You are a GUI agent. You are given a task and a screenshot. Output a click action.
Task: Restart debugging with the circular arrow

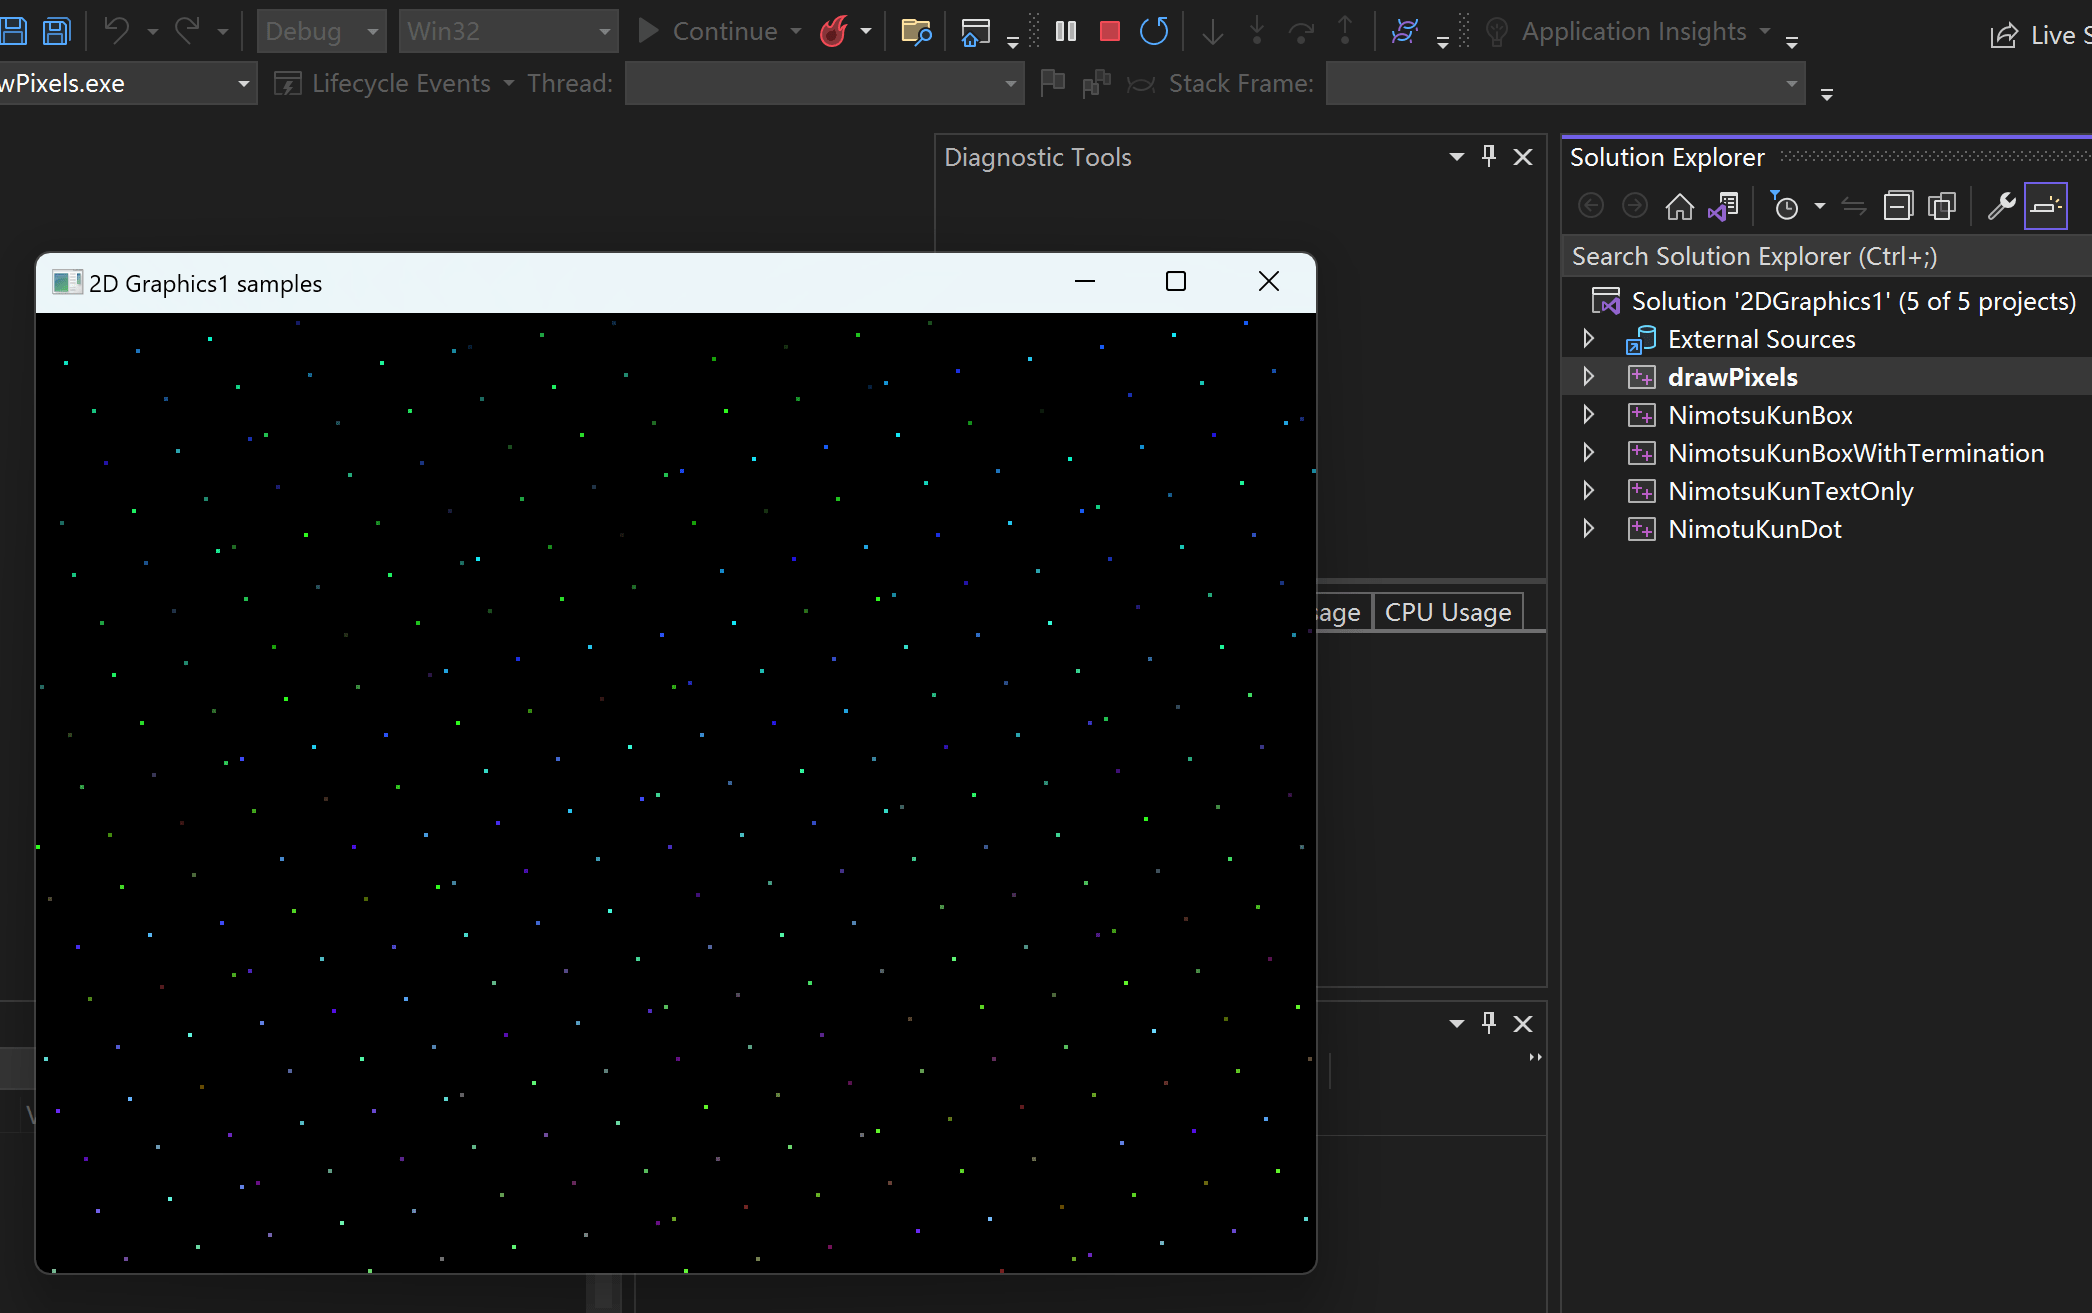coord(1154,31)
